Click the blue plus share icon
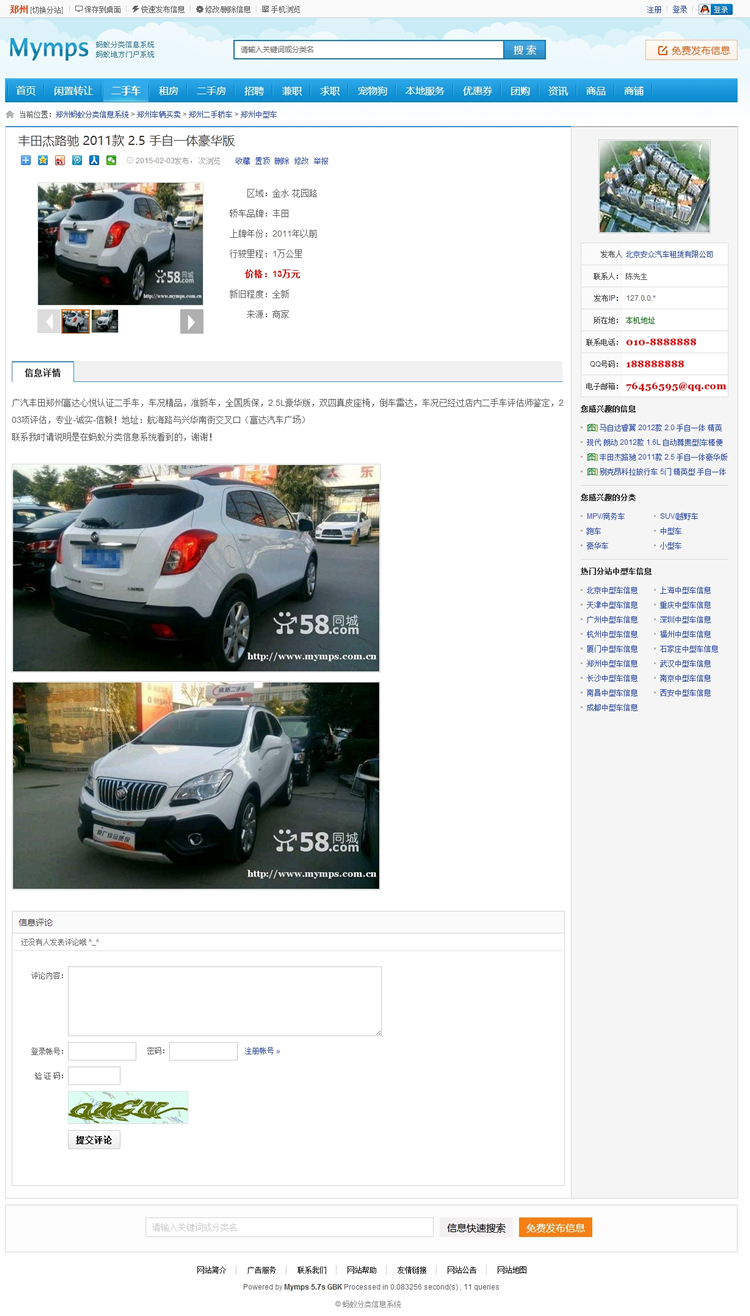 coord(25,160)
